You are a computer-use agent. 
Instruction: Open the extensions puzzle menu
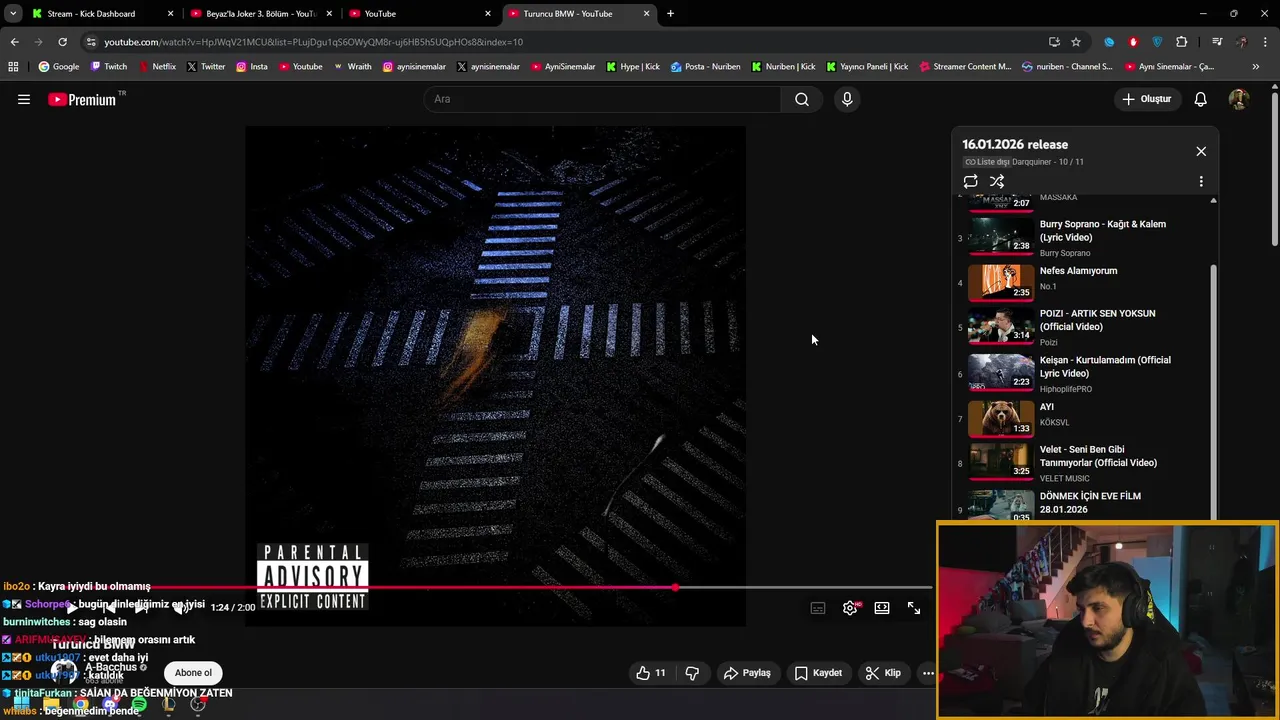[x=1181, y=42]
